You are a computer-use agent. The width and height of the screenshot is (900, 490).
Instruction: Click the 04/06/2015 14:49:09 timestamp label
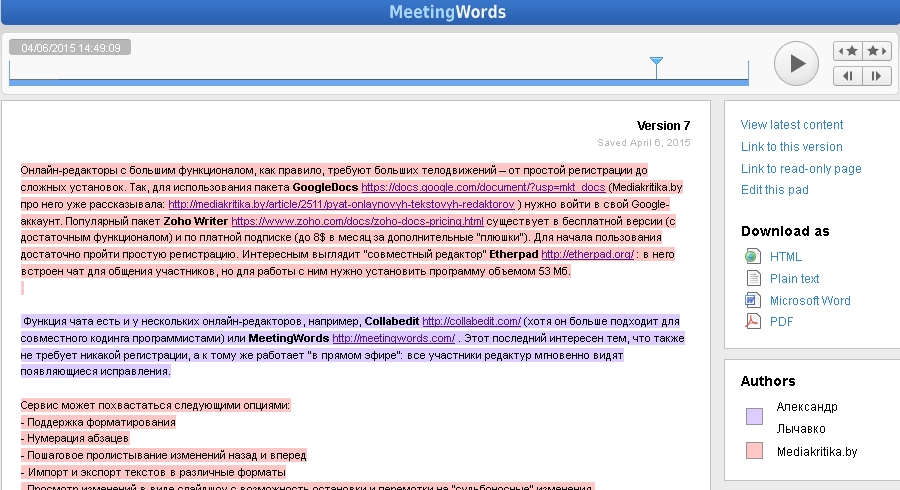(x=70, y=48)
